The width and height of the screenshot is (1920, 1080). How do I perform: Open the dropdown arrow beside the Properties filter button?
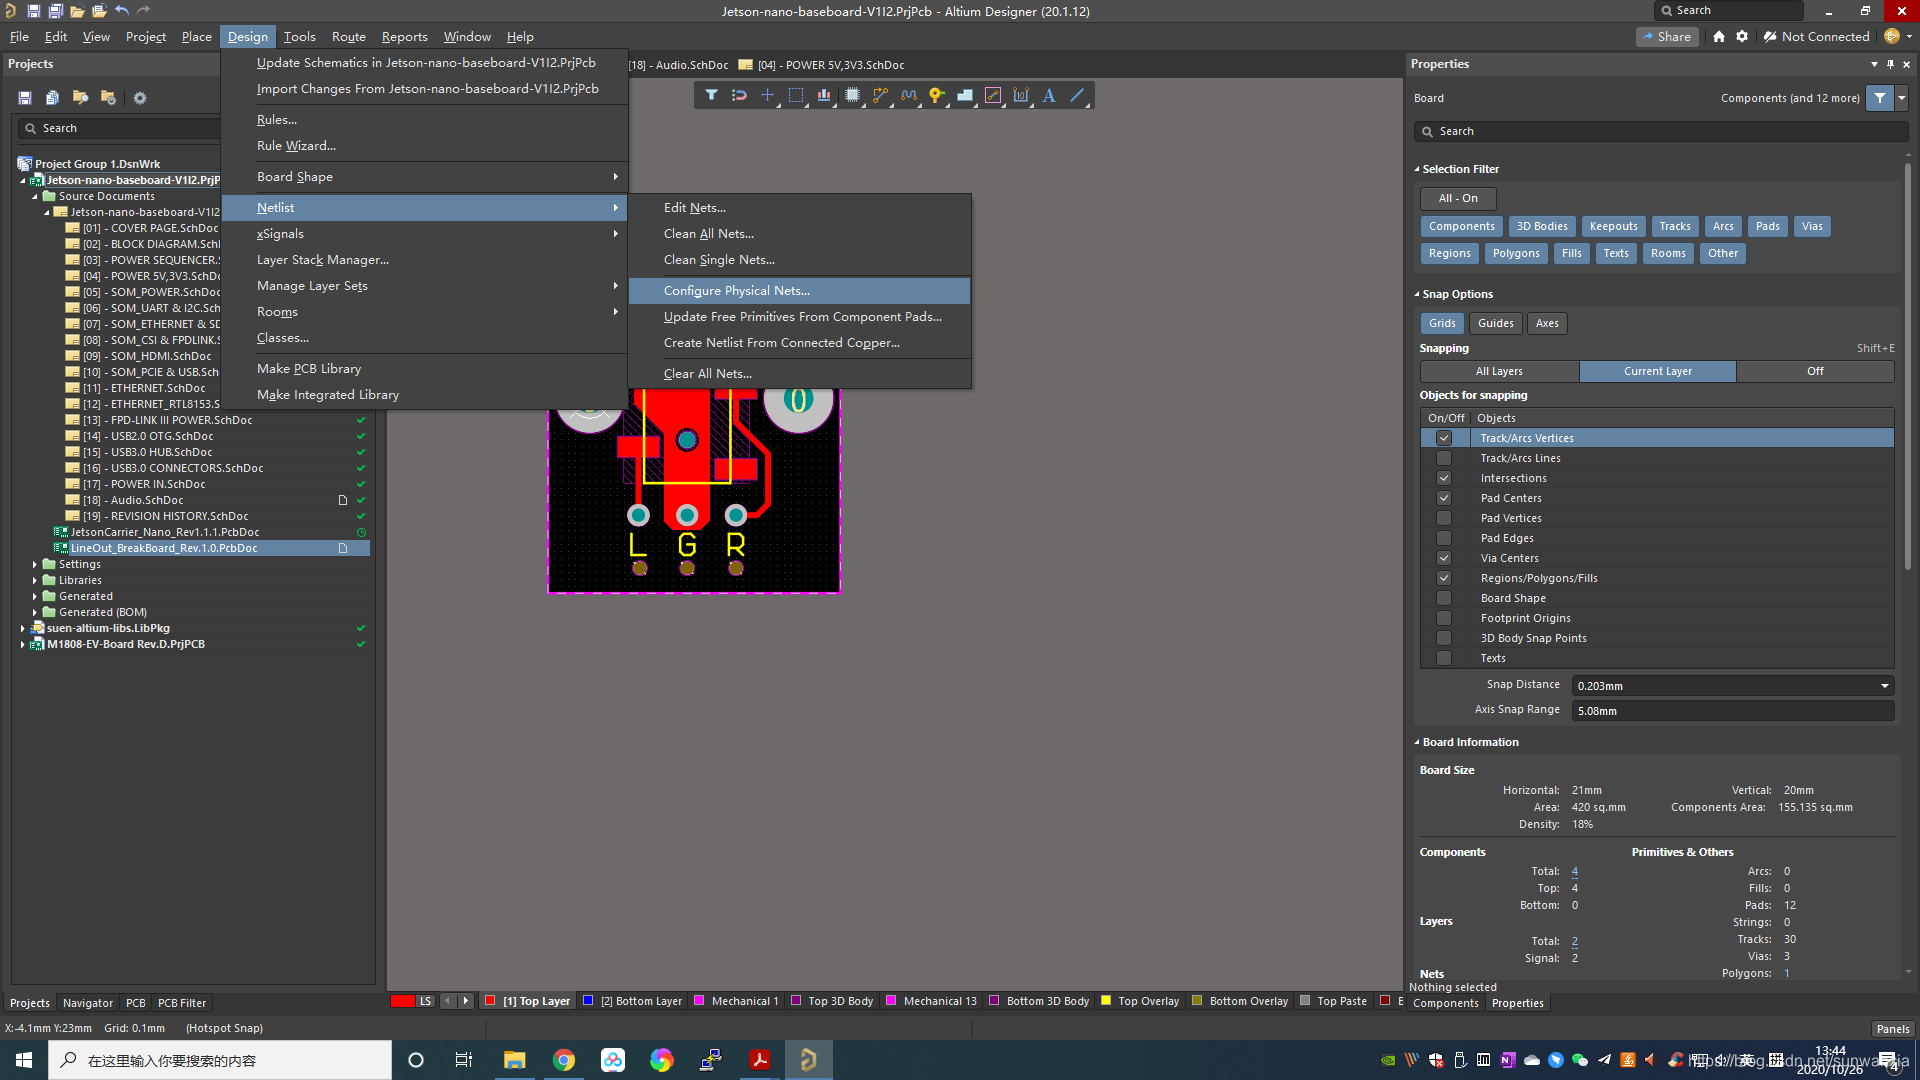(x=1902, y=98)
